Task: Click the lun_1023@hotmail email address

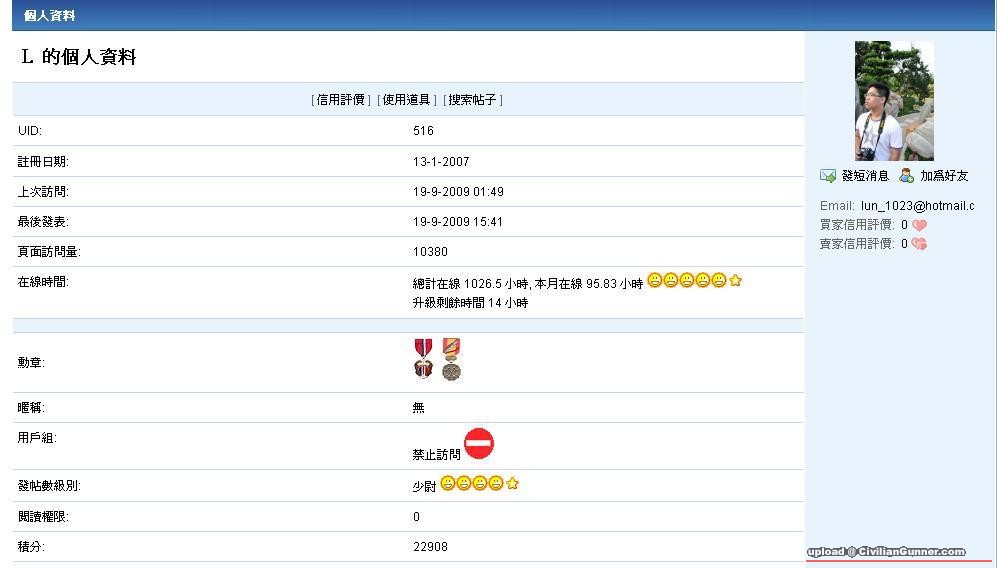Action: 917,206
